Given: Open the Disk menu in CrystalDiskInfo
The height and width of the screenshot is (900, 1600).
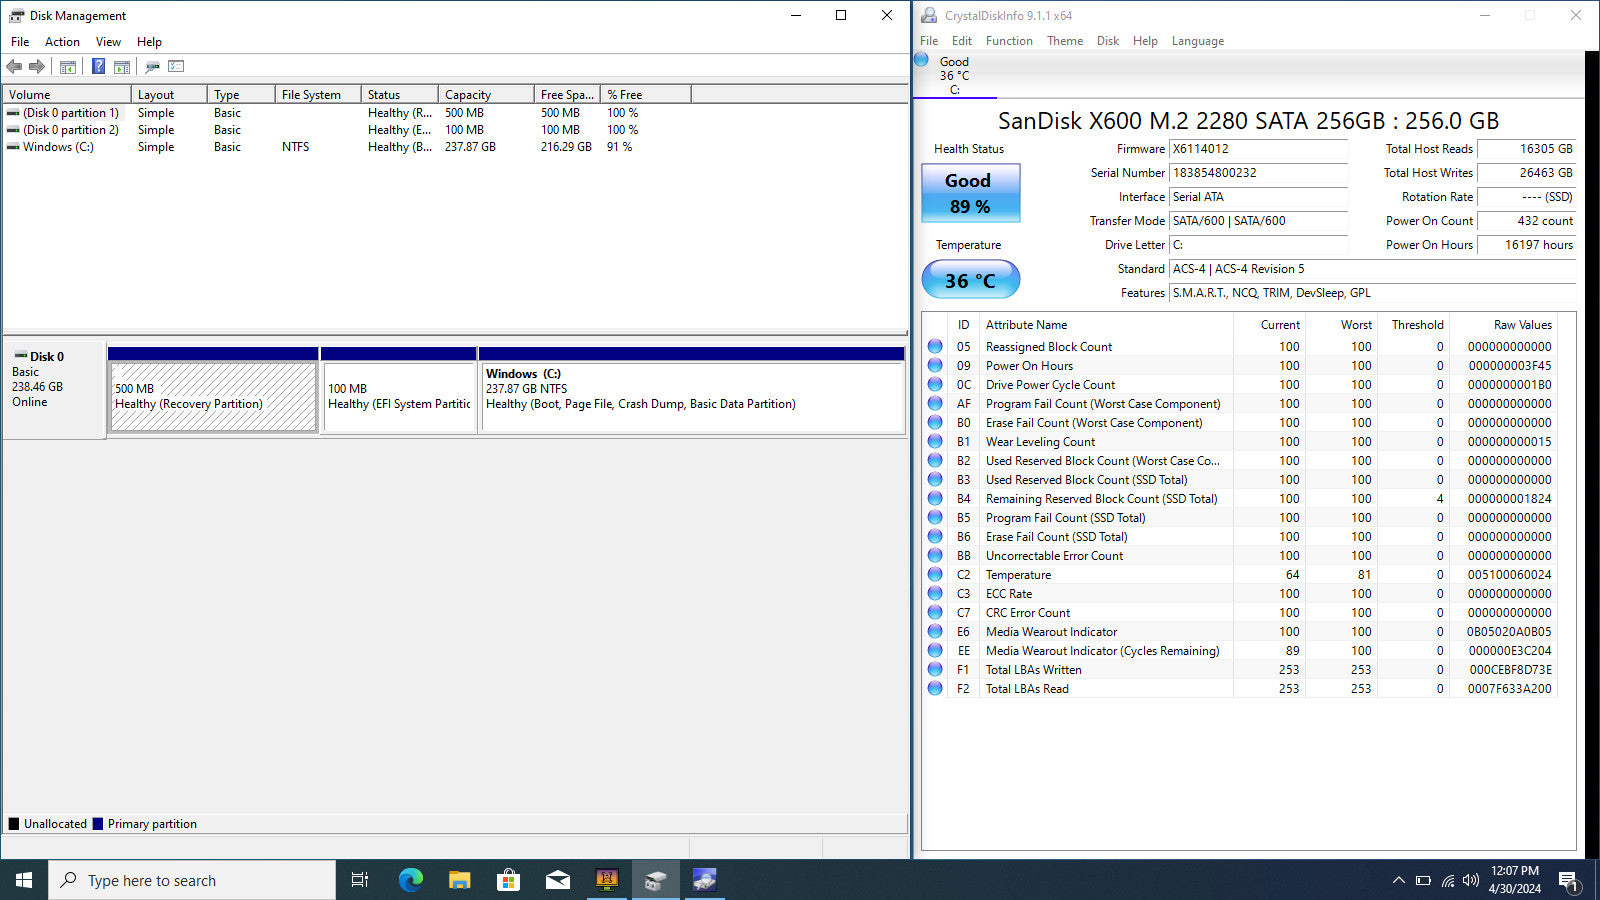Looking at the screenshot, I should pos(1108,41).
